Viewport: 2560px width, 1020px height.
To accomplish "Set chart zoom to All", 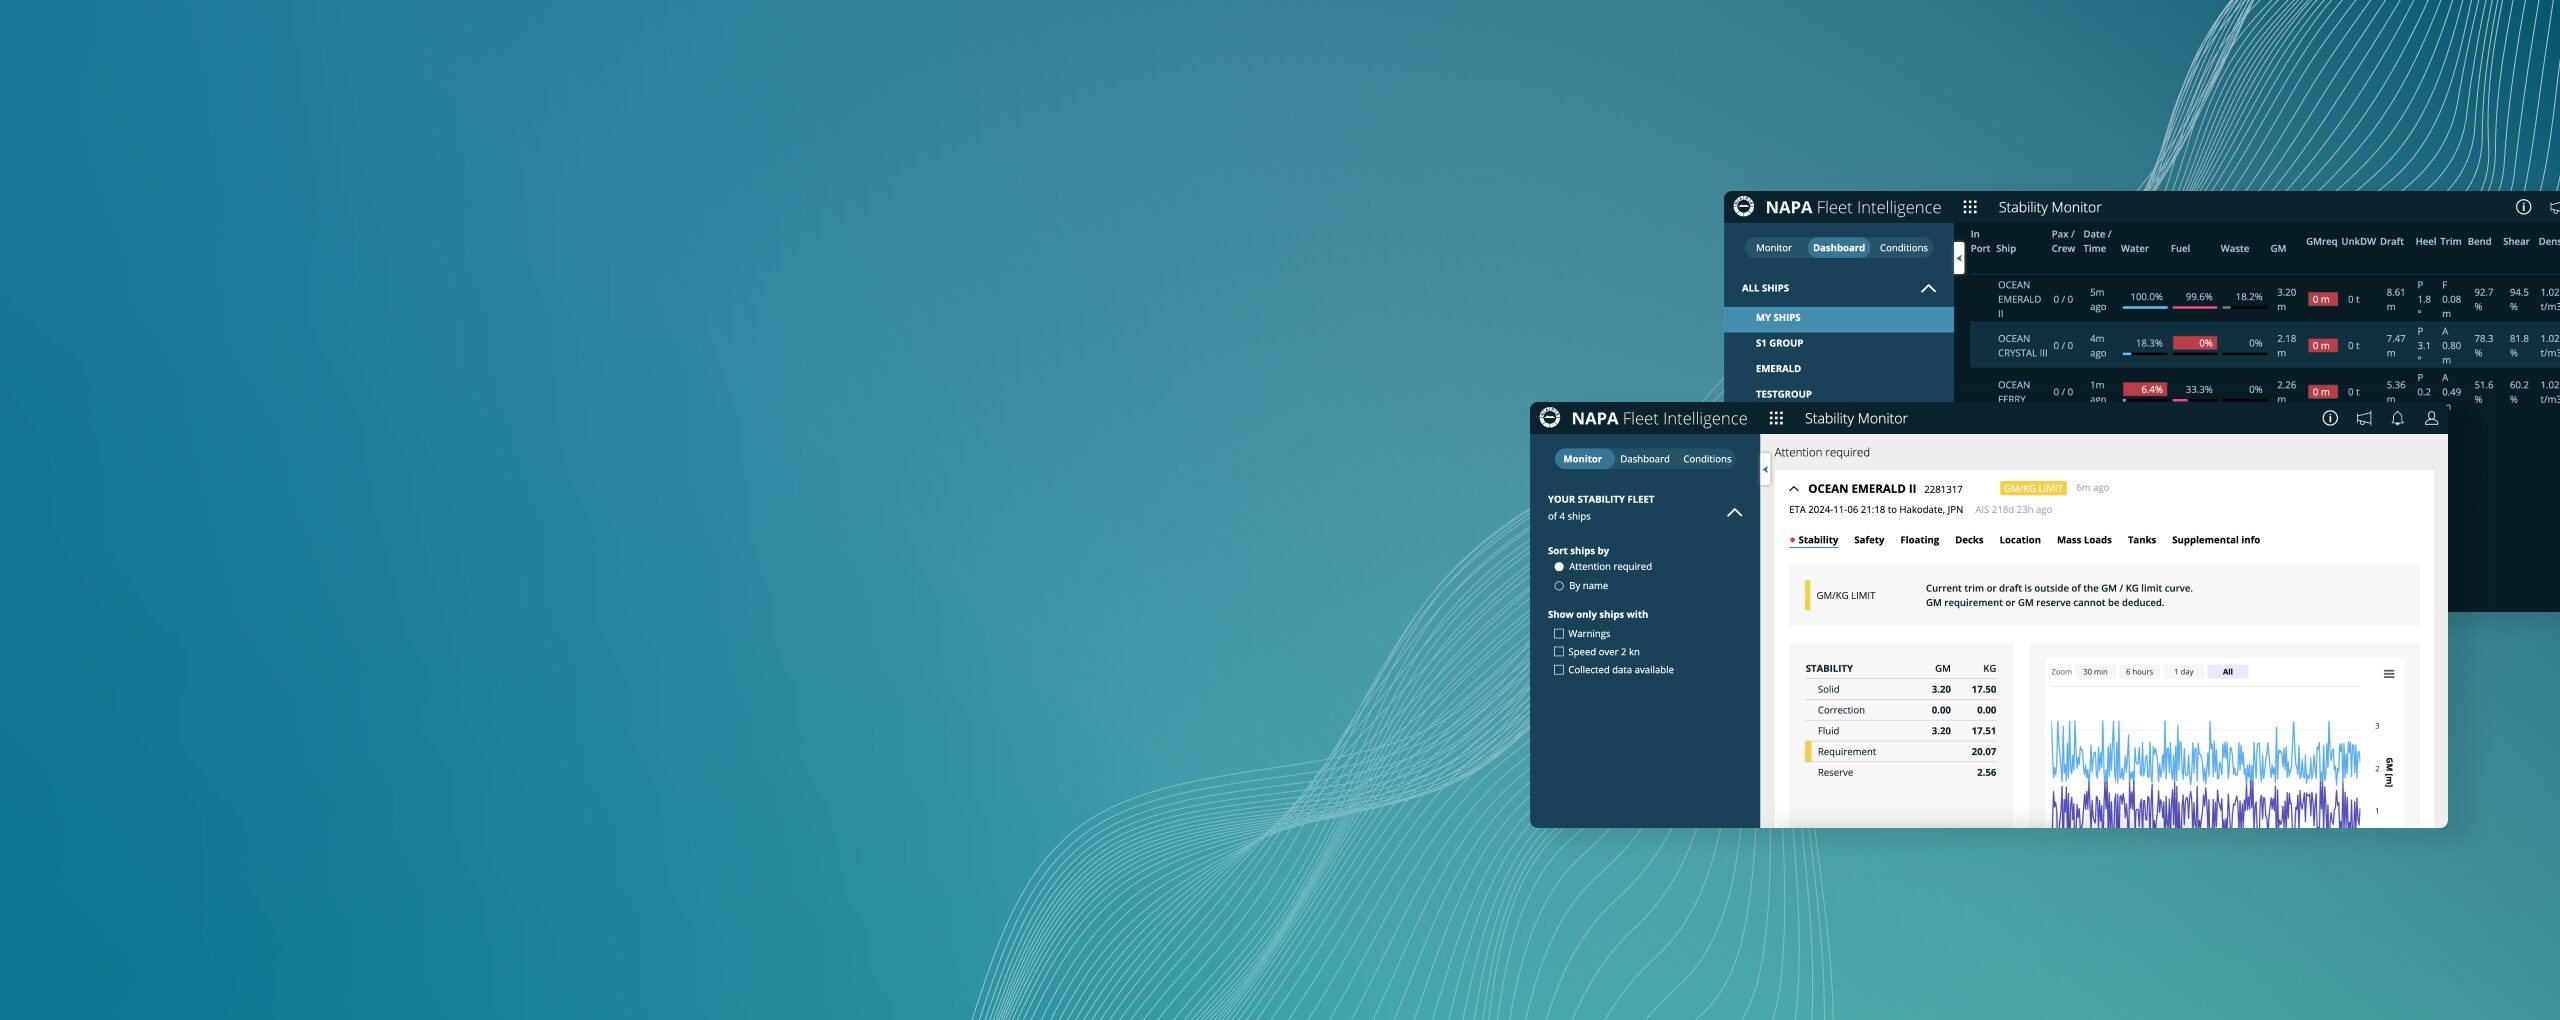I will point(2227,672).
